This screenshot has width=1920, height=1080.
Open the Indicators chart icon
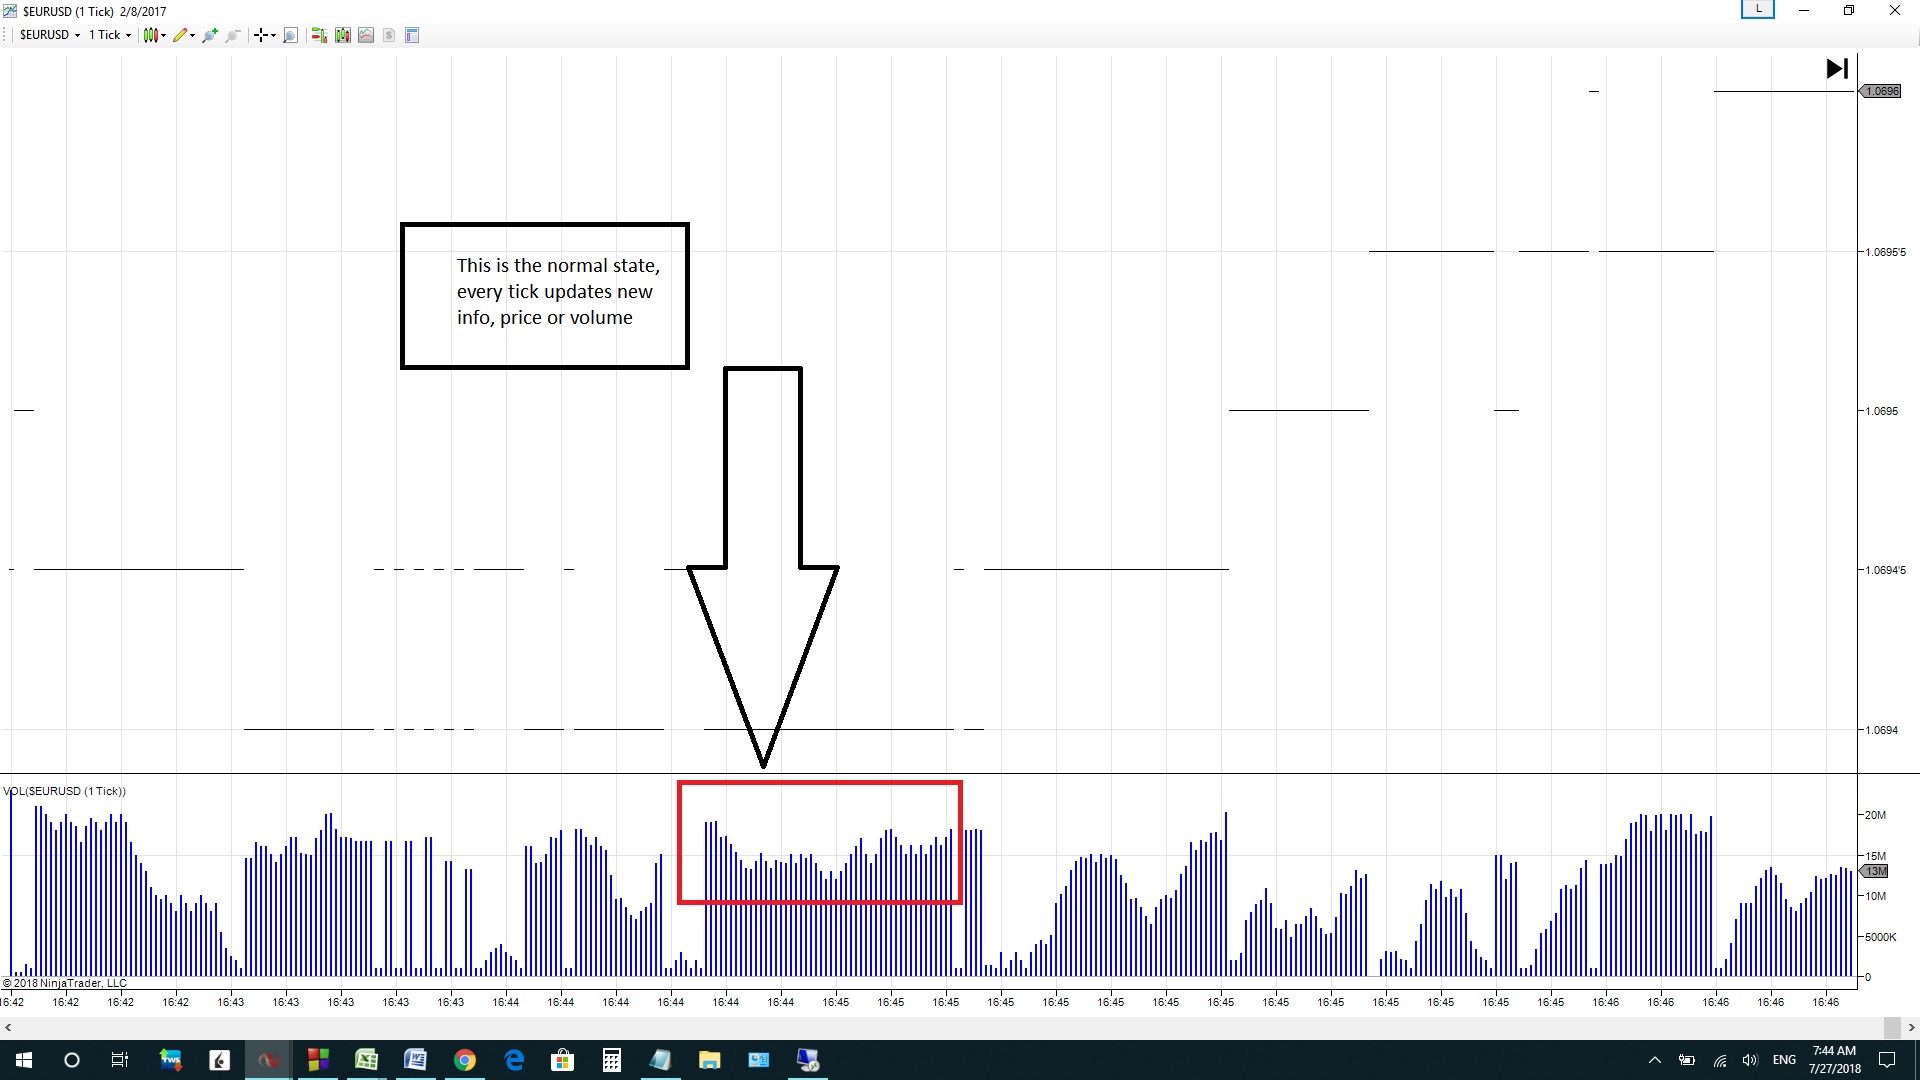point(366,35)
